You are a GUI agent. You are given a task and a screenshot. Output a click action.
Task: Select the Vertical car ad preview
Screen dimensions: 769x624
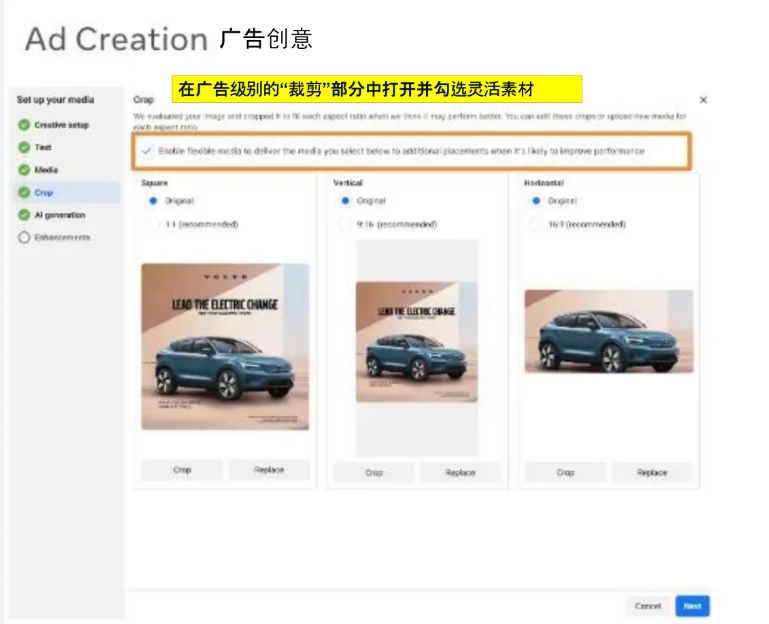pos(416,342)
